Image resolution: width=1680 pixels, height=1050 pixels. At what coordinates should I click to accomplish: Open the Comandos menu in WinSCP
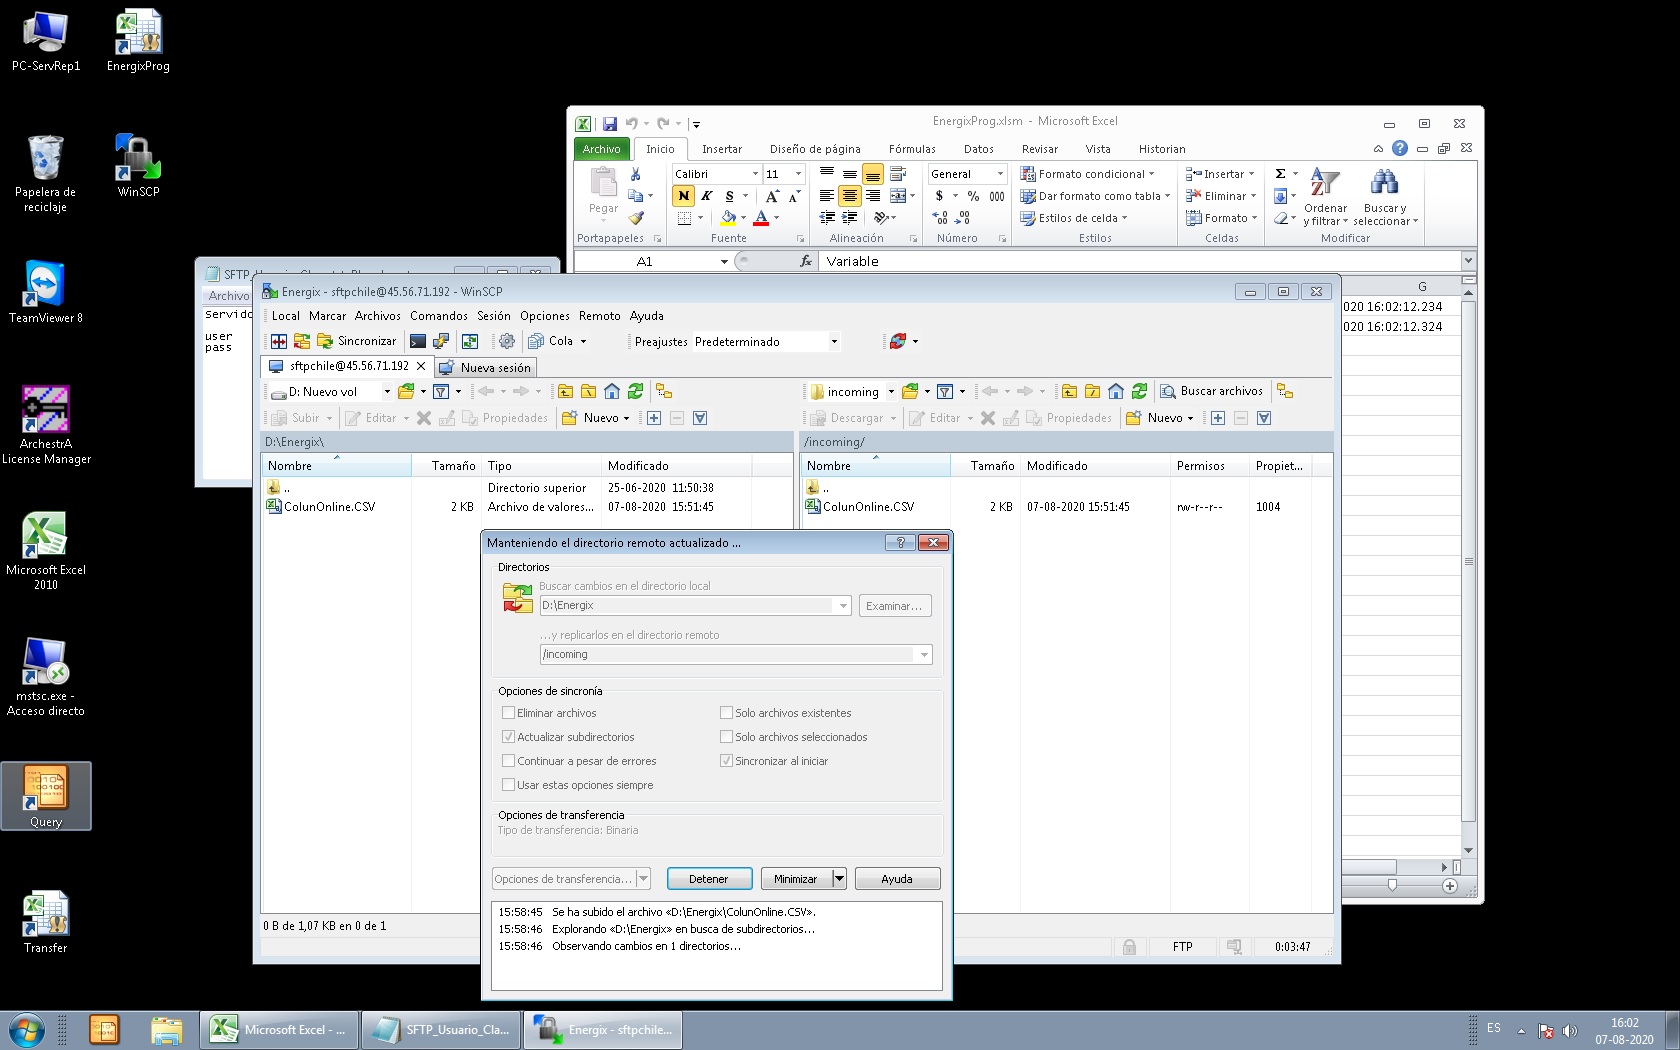tap(438, 316)
